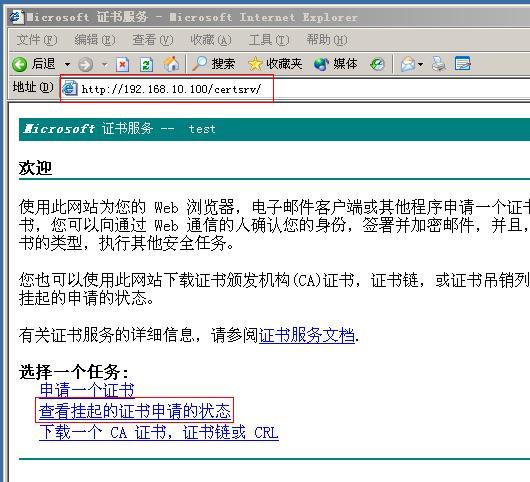The height and width of the screenshot is (482, 530).
Task: Open the 证书服务文档 documentation link
Action: click(x=307, y=335)
